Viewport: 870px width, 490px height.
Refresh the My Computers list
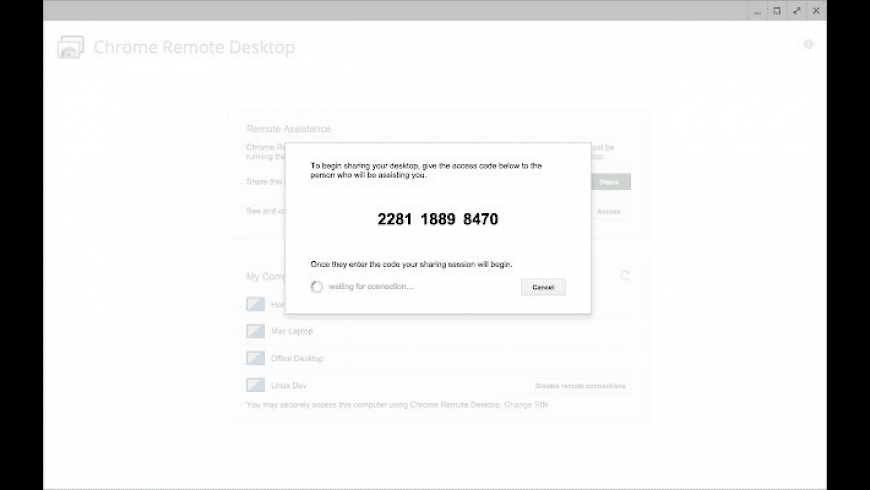625,275
